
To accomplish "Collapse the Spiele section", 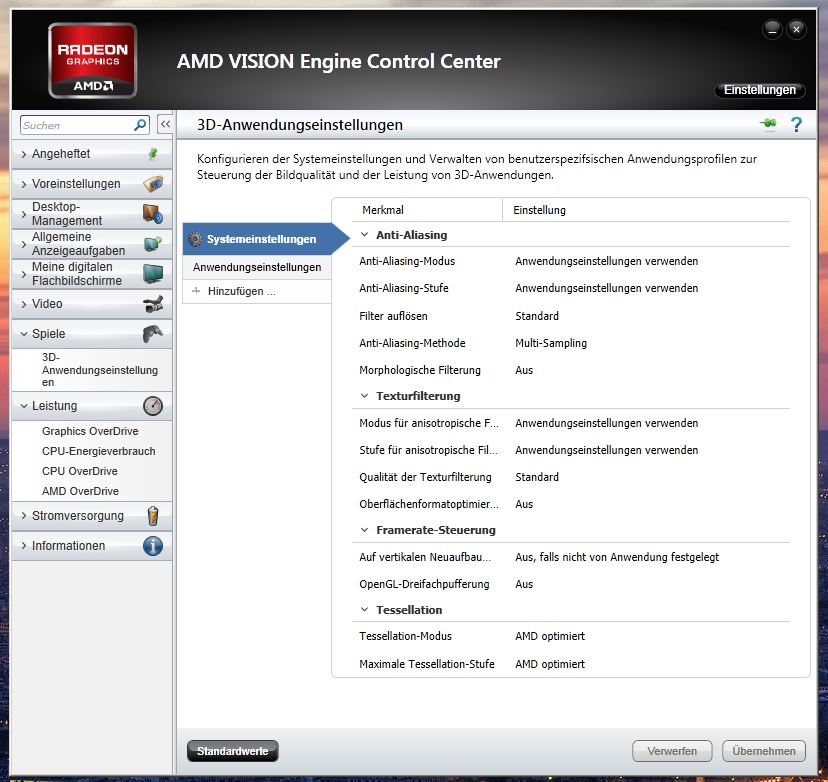I will pyautogui.click(x=24, y=334).
